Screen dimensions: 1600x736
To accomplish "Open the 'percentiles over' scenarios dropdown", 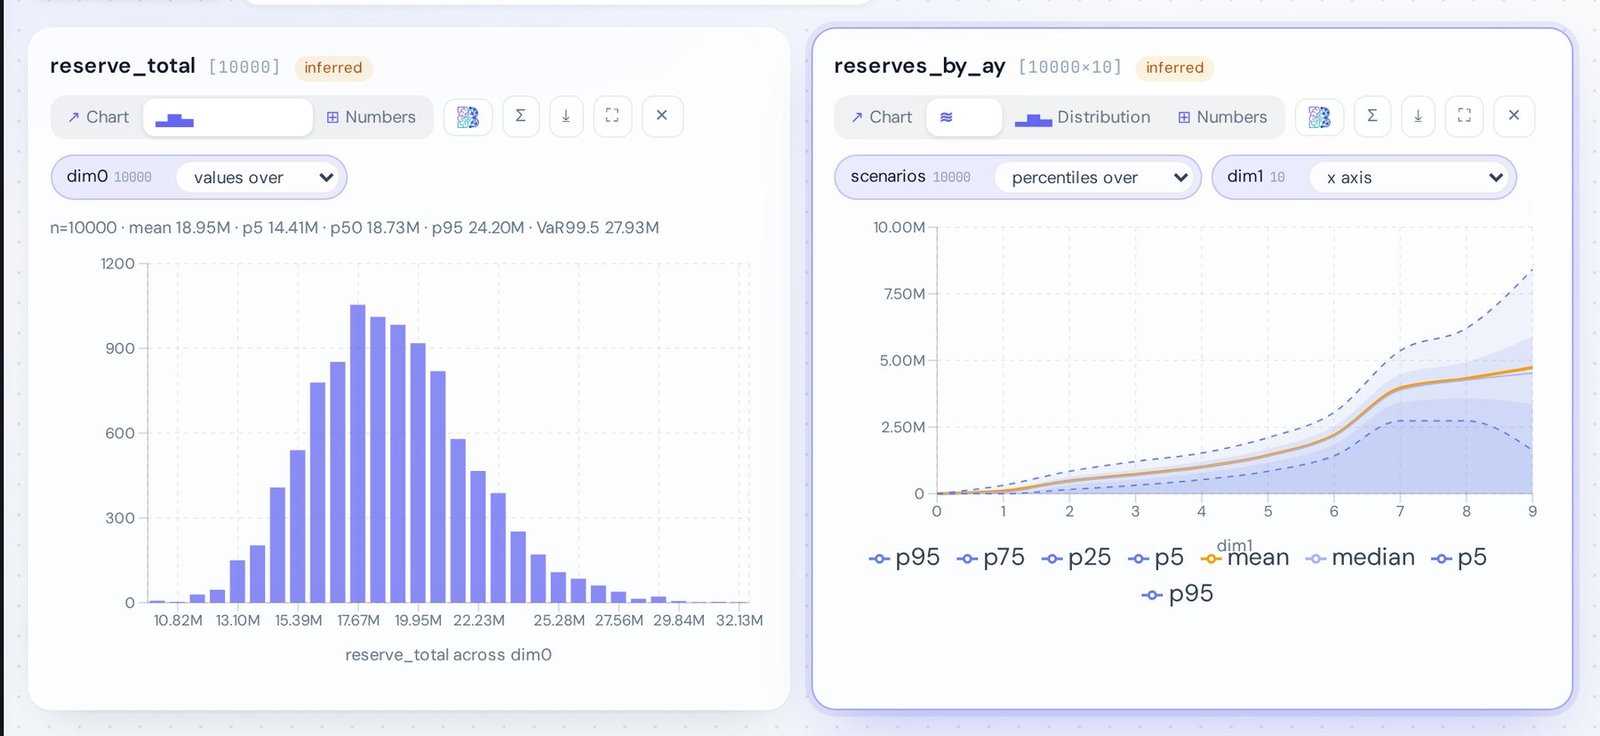I will 1096,177.
